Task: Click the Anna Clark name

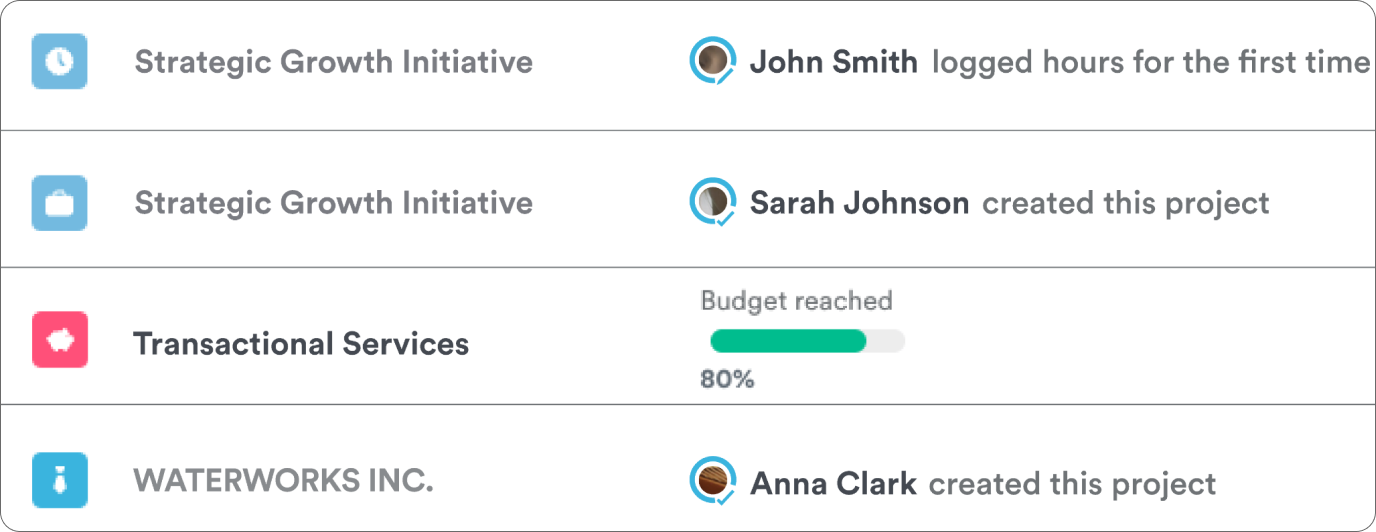Action: 833,485
